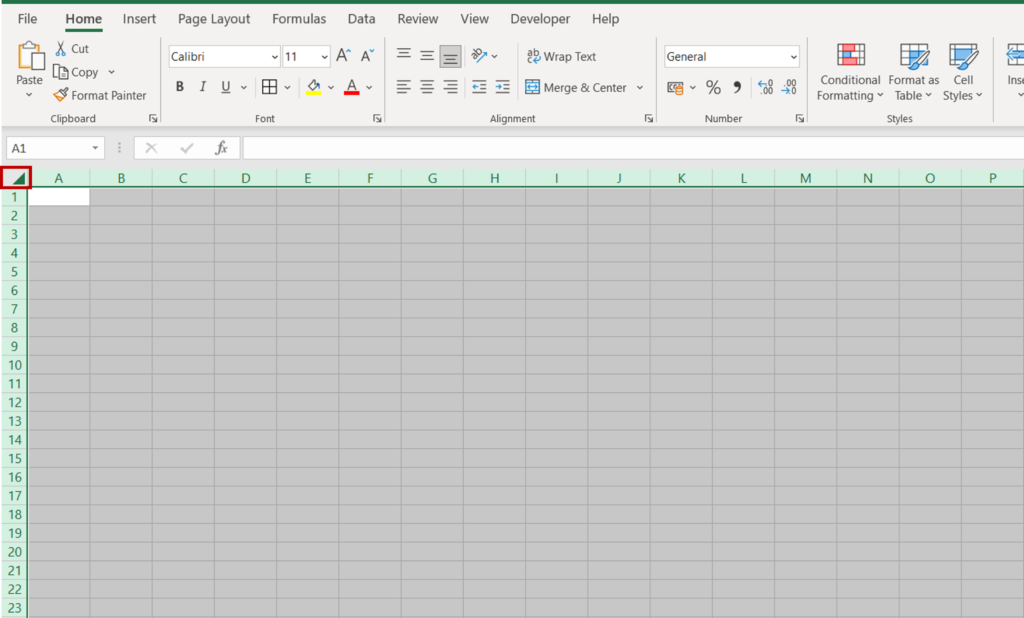Screen dimensions: 1024x618
Task: Select row 10 header
Action: pos(14,365)
